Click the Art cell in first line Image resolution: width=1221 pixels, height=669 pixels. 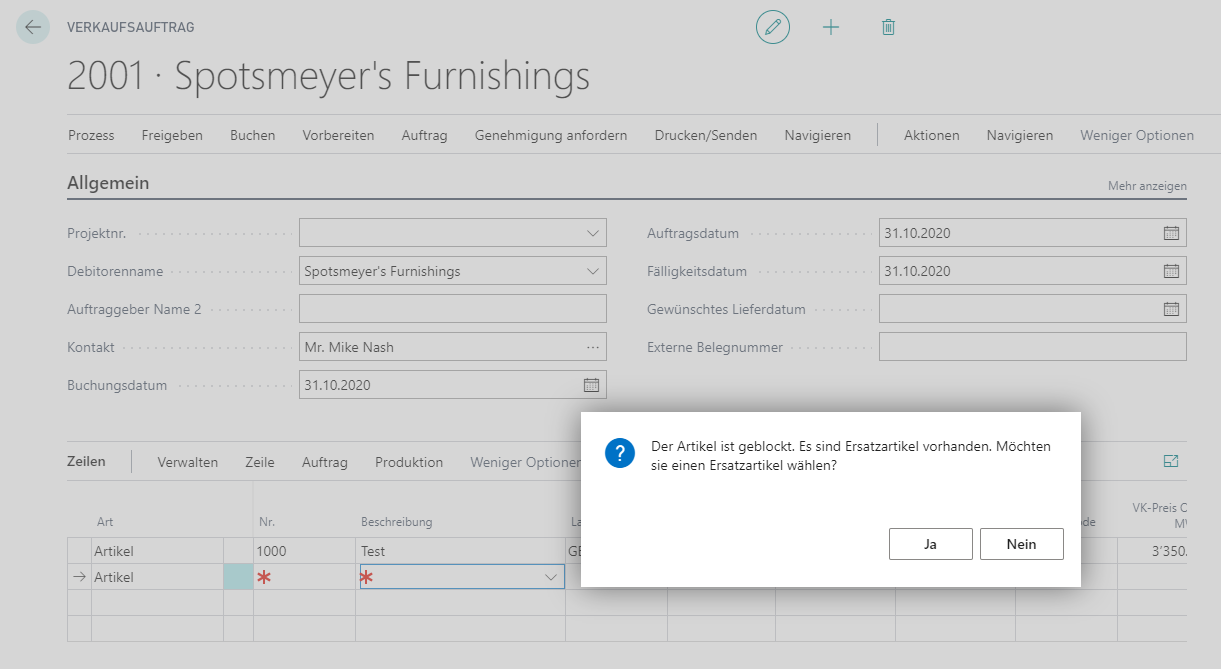[x=157, y=551]
